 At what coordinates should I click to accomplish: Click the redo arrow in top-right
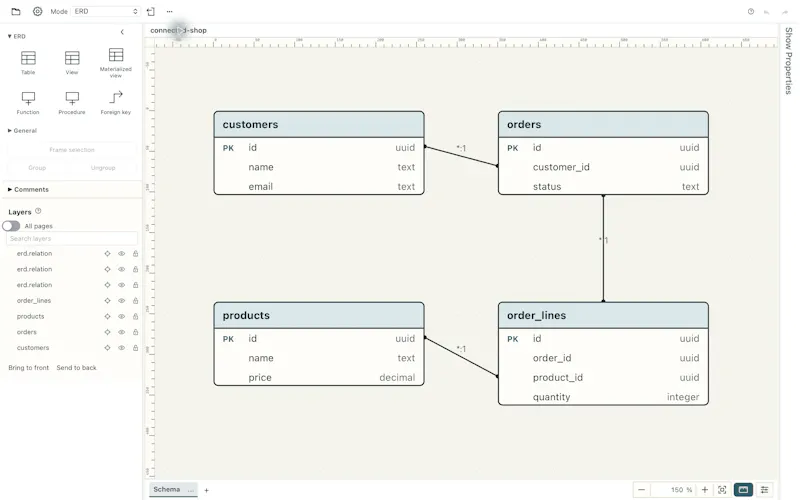tap(785, 12)
